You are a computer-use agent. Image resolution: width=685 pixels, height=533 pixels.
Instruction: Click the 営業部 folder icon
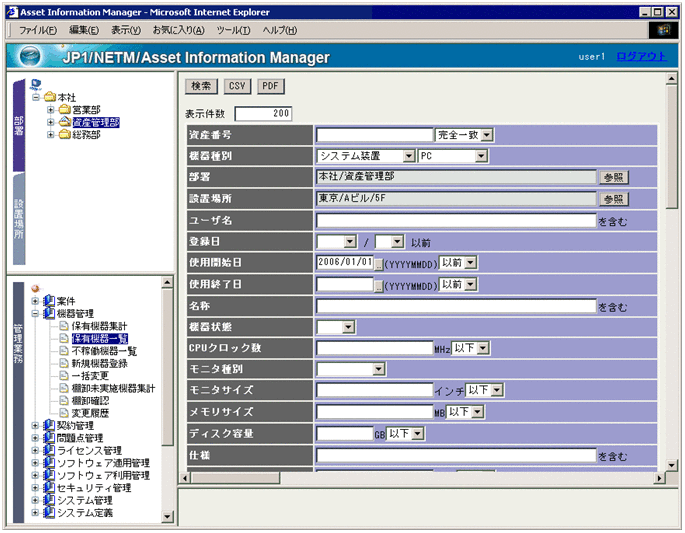click(64, 109)
